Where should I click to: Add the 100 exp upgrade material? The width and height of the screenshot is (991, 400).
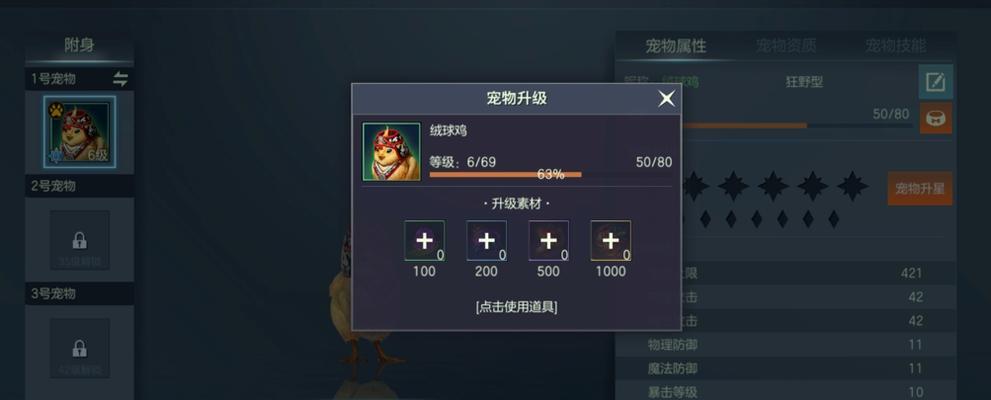point(424,241)
